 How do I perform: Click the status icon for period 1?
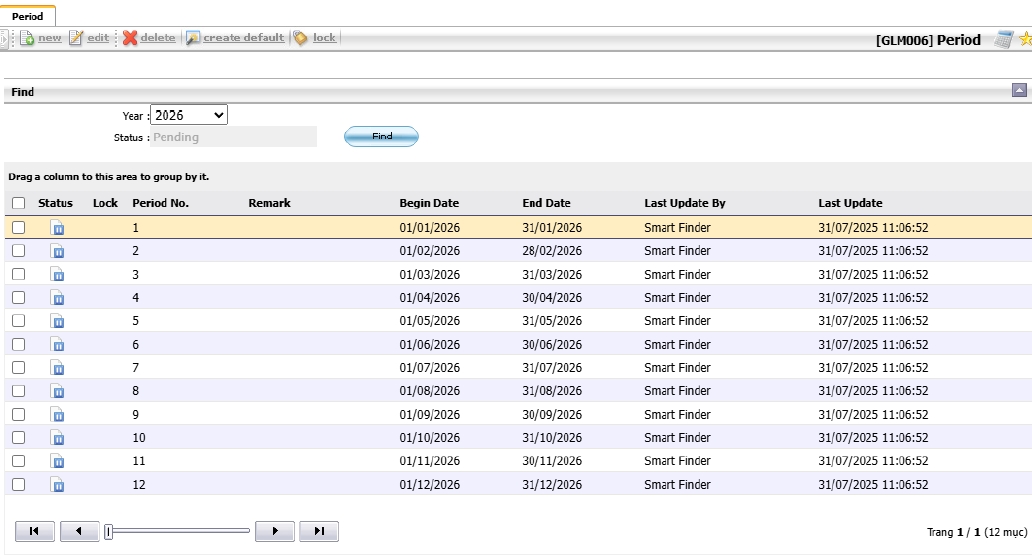(x=57, y=228)
